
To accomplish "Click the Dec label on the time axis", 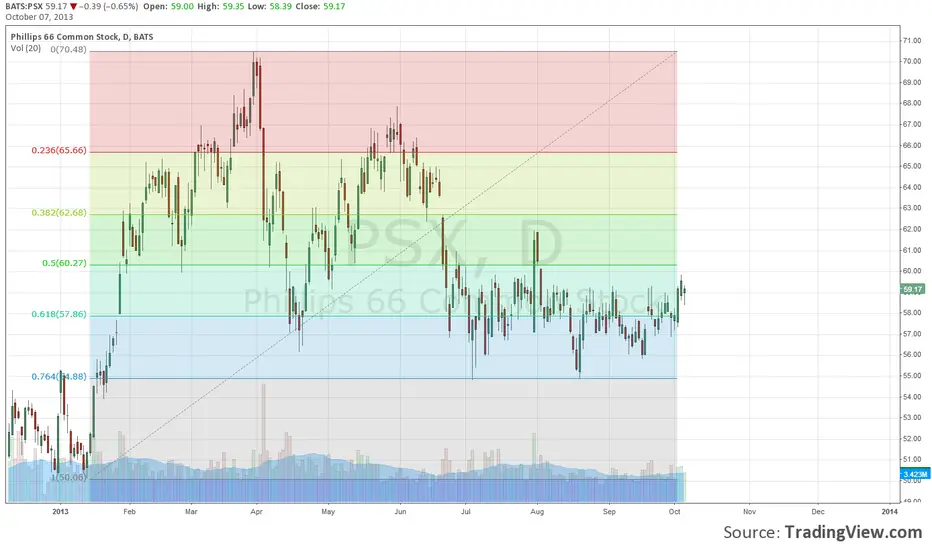I will tap(818, 511).
